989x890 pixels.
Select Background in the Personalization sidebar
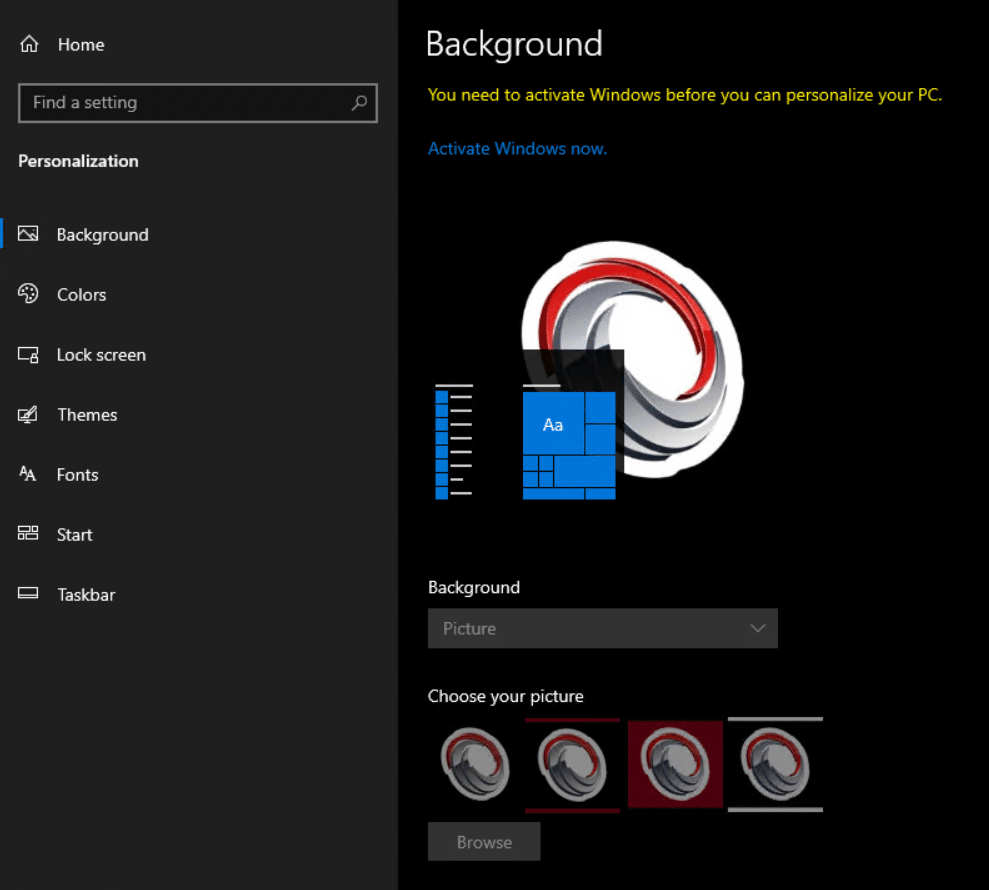point(103,235)
